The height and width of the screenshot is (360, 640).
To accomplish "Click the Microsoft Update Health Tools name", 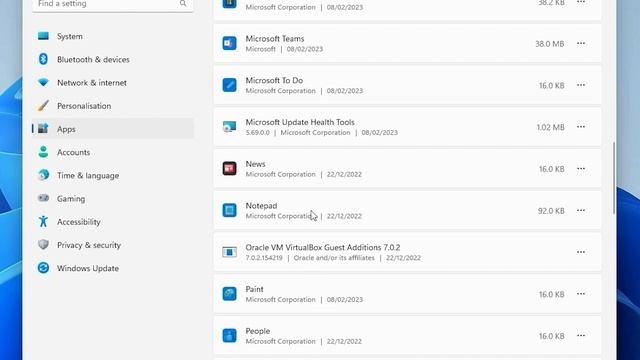I will [300, 122].
